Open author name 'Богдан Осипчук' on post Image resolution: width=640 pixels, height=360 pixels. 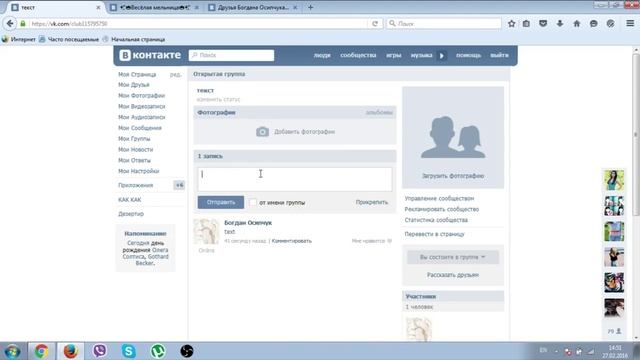pyautogui.click(x=248, y=223)
